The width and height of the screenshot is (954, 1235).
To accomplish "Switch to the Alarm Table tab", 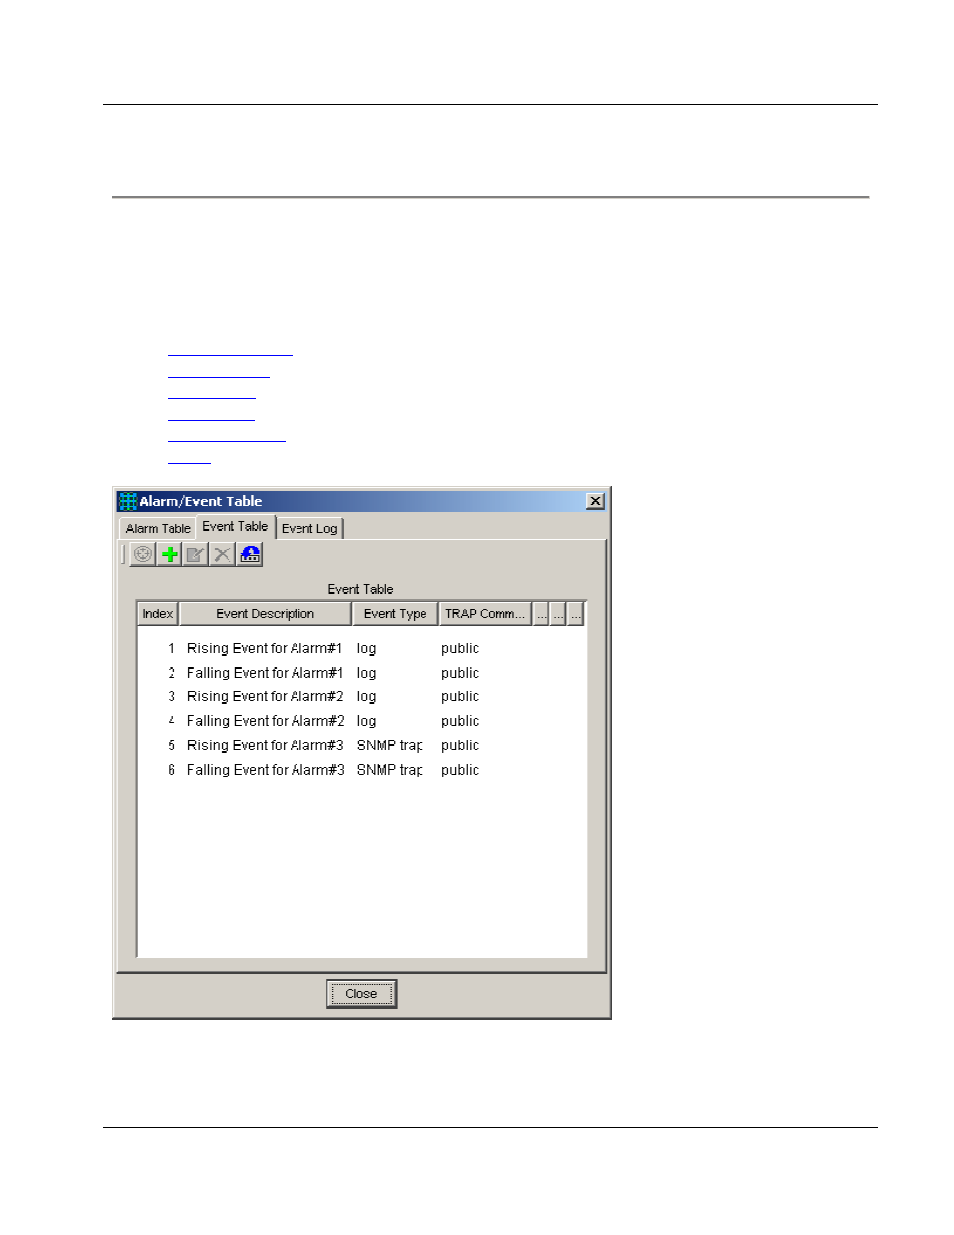I will click(x=158, y=528).
